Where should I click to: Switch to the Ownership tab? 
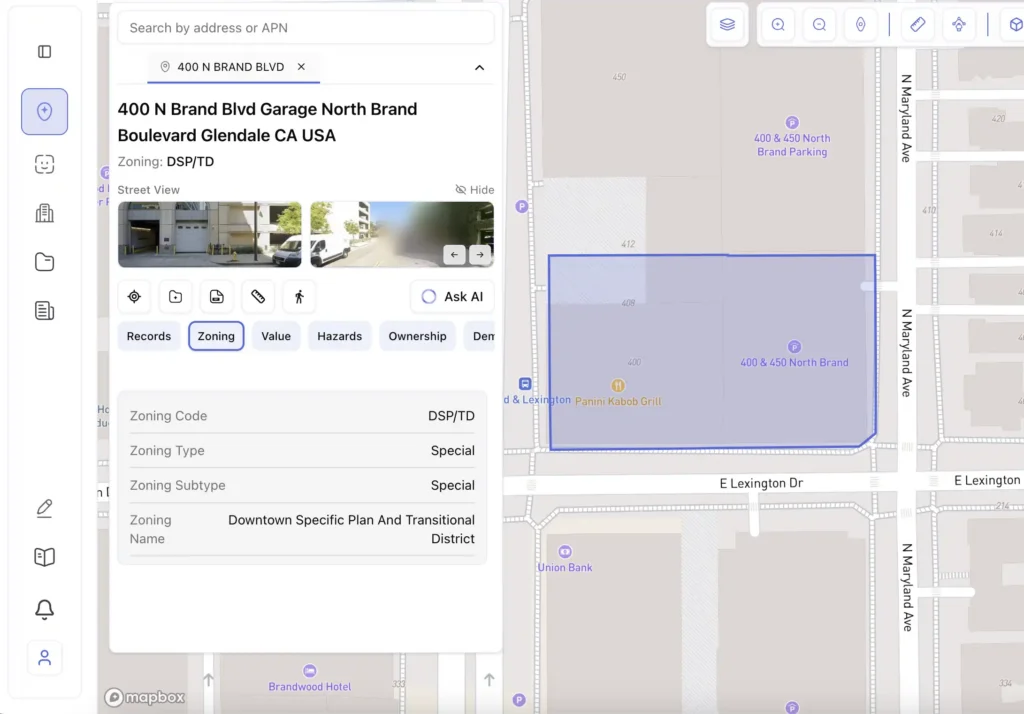coord(417,336)
